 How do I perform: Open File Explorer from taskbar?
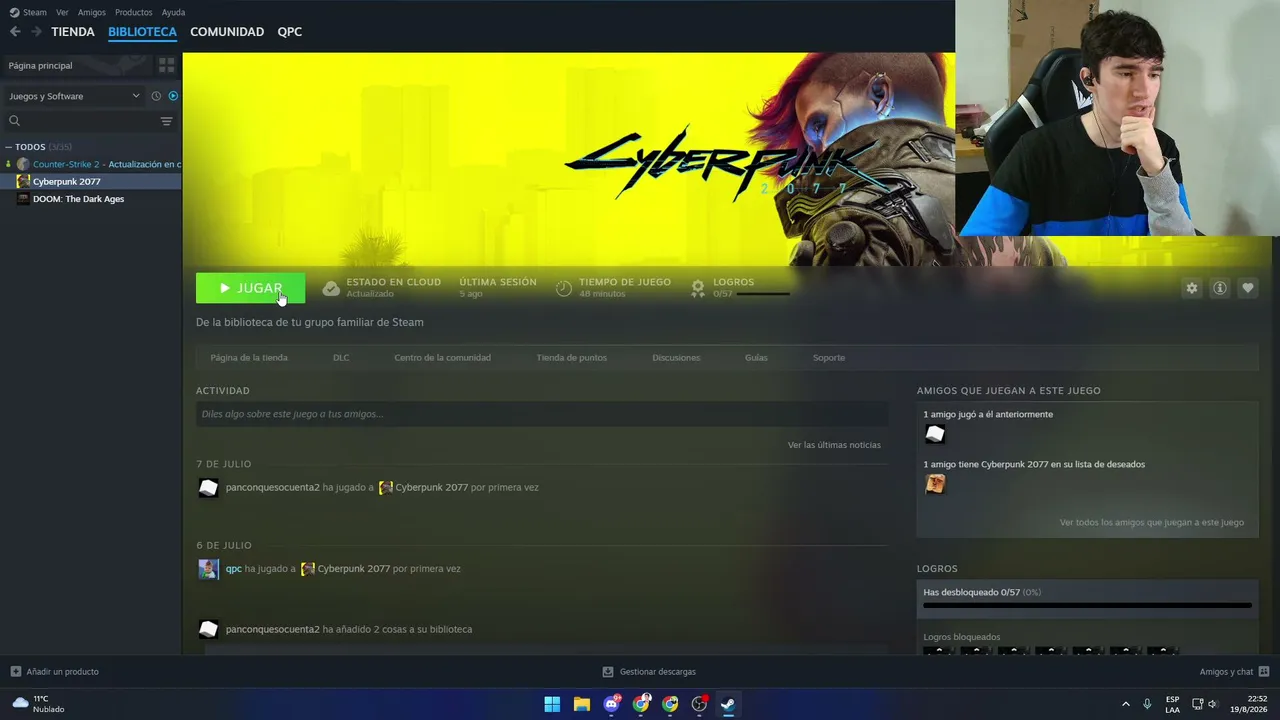[x=581, y=704]
